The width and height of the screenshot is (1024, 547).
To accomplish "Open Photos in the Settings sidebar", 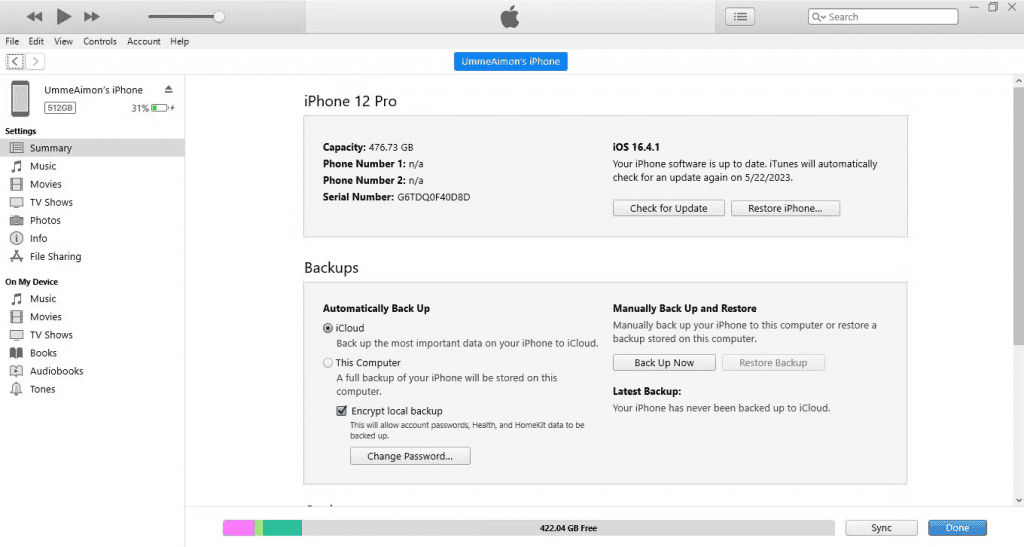I will tap(45, 220).
